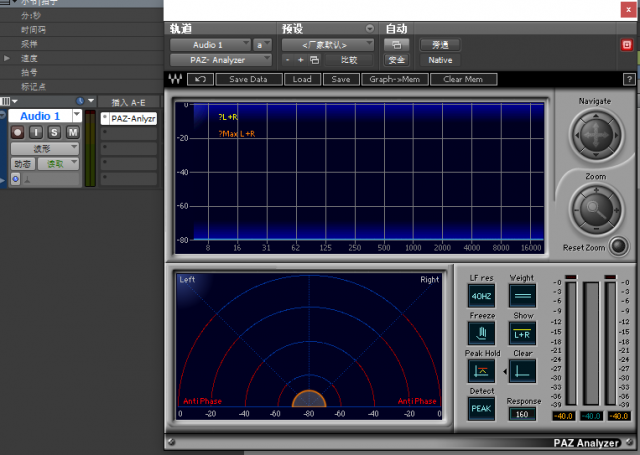Toggle the Detect PEAK mode button

coord(481,408)
